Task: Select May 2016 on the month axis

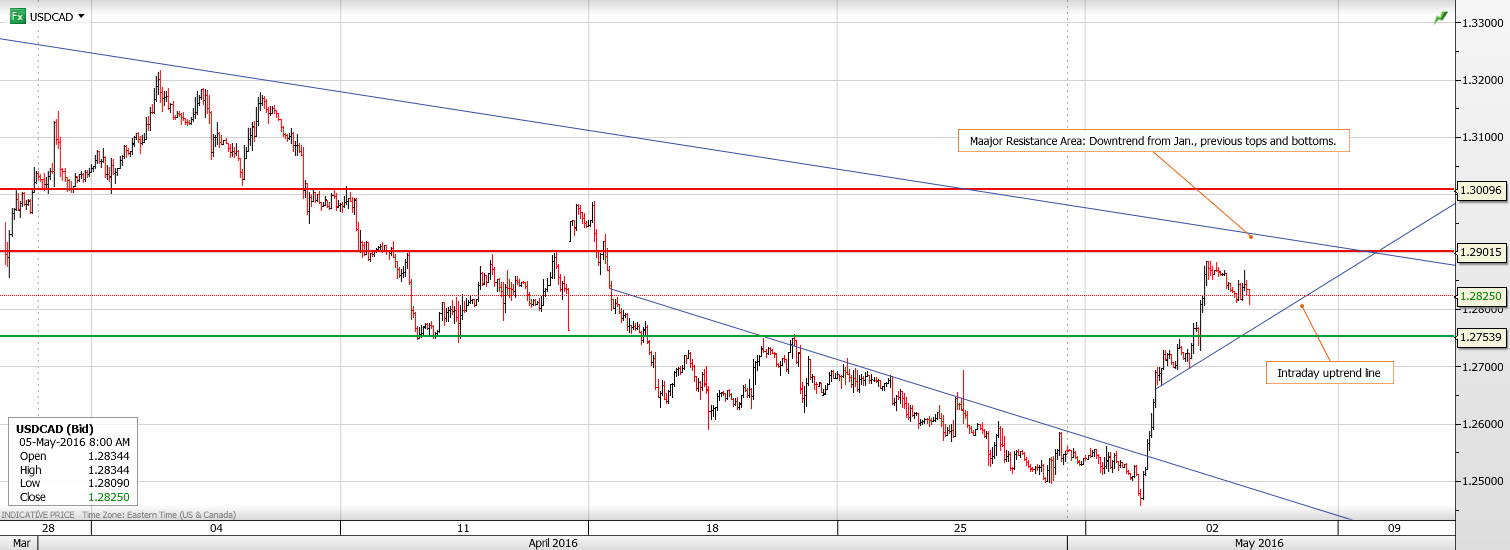Action: (x=1259, y=543)
